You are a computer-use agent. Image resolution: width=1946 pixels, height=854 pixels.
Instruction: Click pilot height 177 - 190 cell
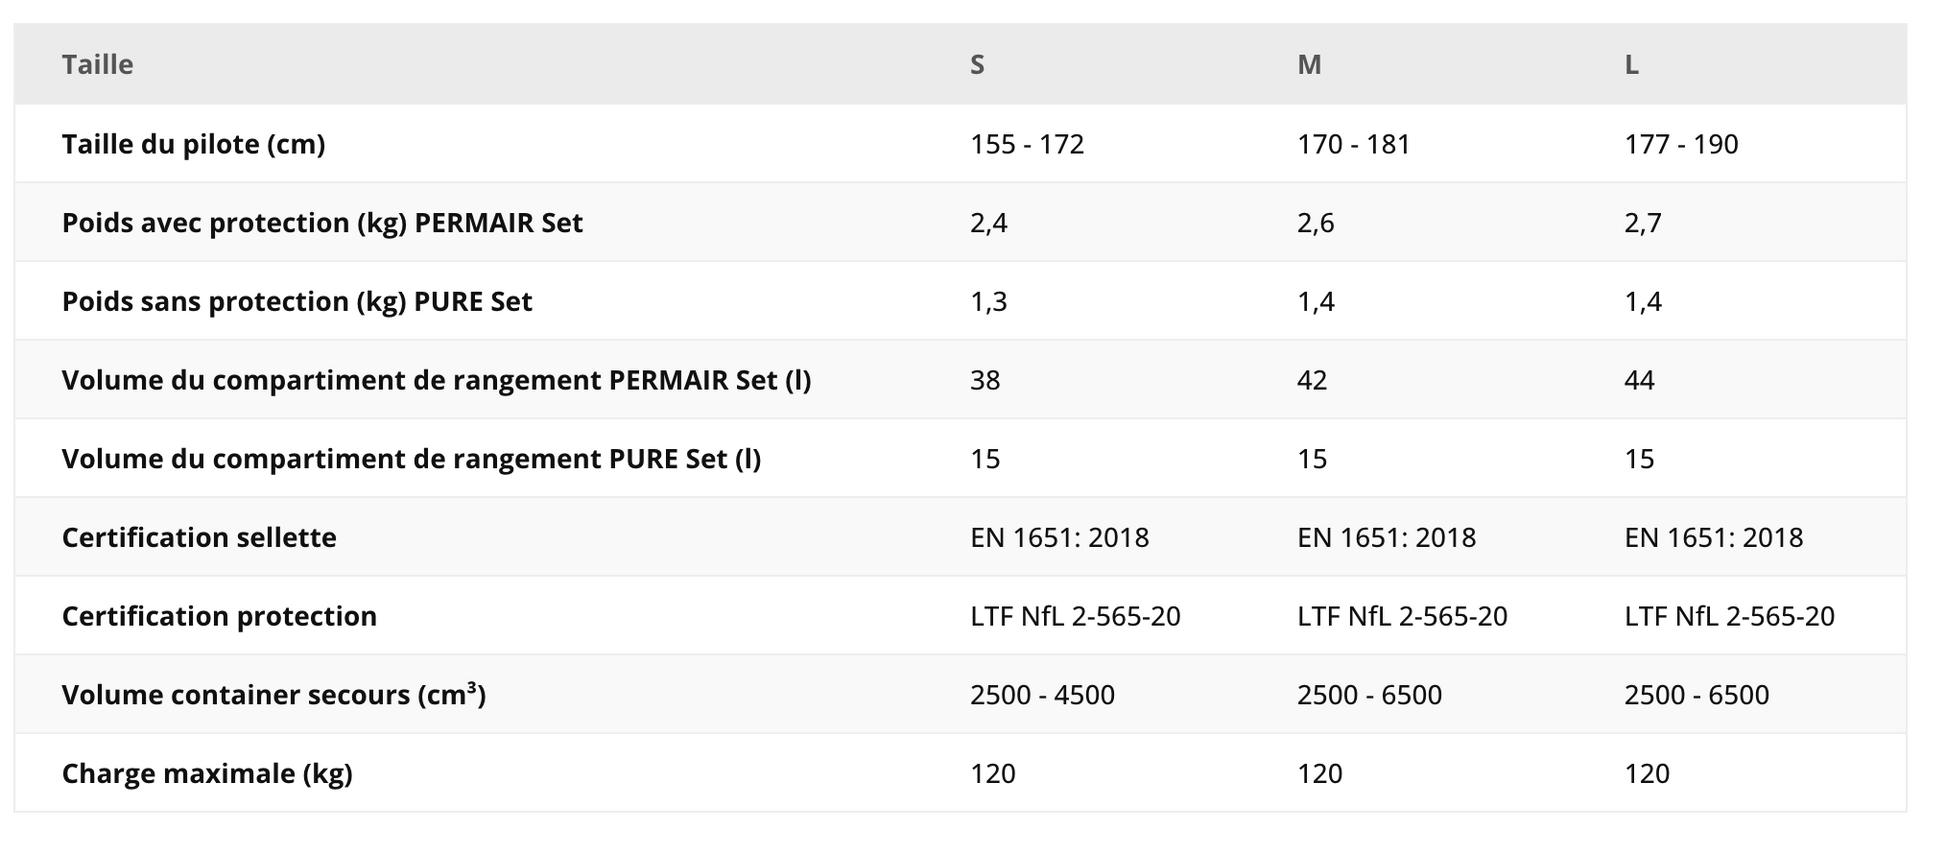pyautogui.click(x=1681, y=144)
